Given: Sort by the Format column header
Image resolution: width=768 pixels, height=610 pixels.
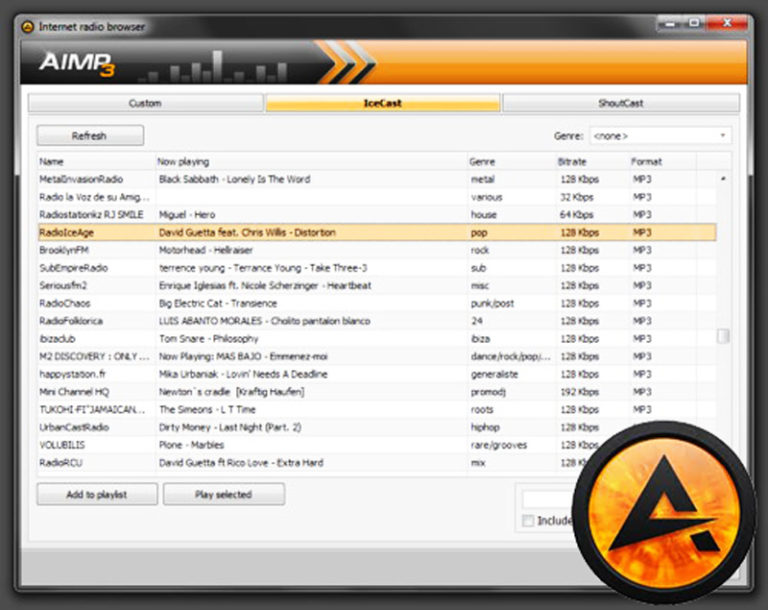Looking at the screenshot, I should 663,162.
